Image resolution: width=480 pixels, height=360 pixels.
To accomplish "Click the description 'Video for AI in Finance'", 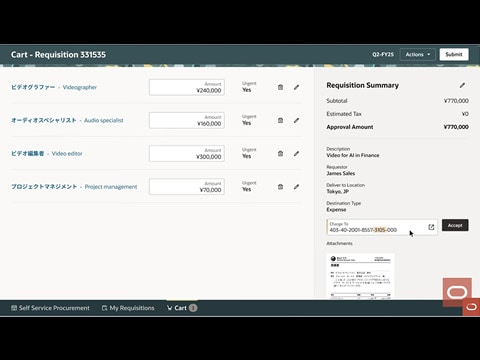I will point(353,155).
